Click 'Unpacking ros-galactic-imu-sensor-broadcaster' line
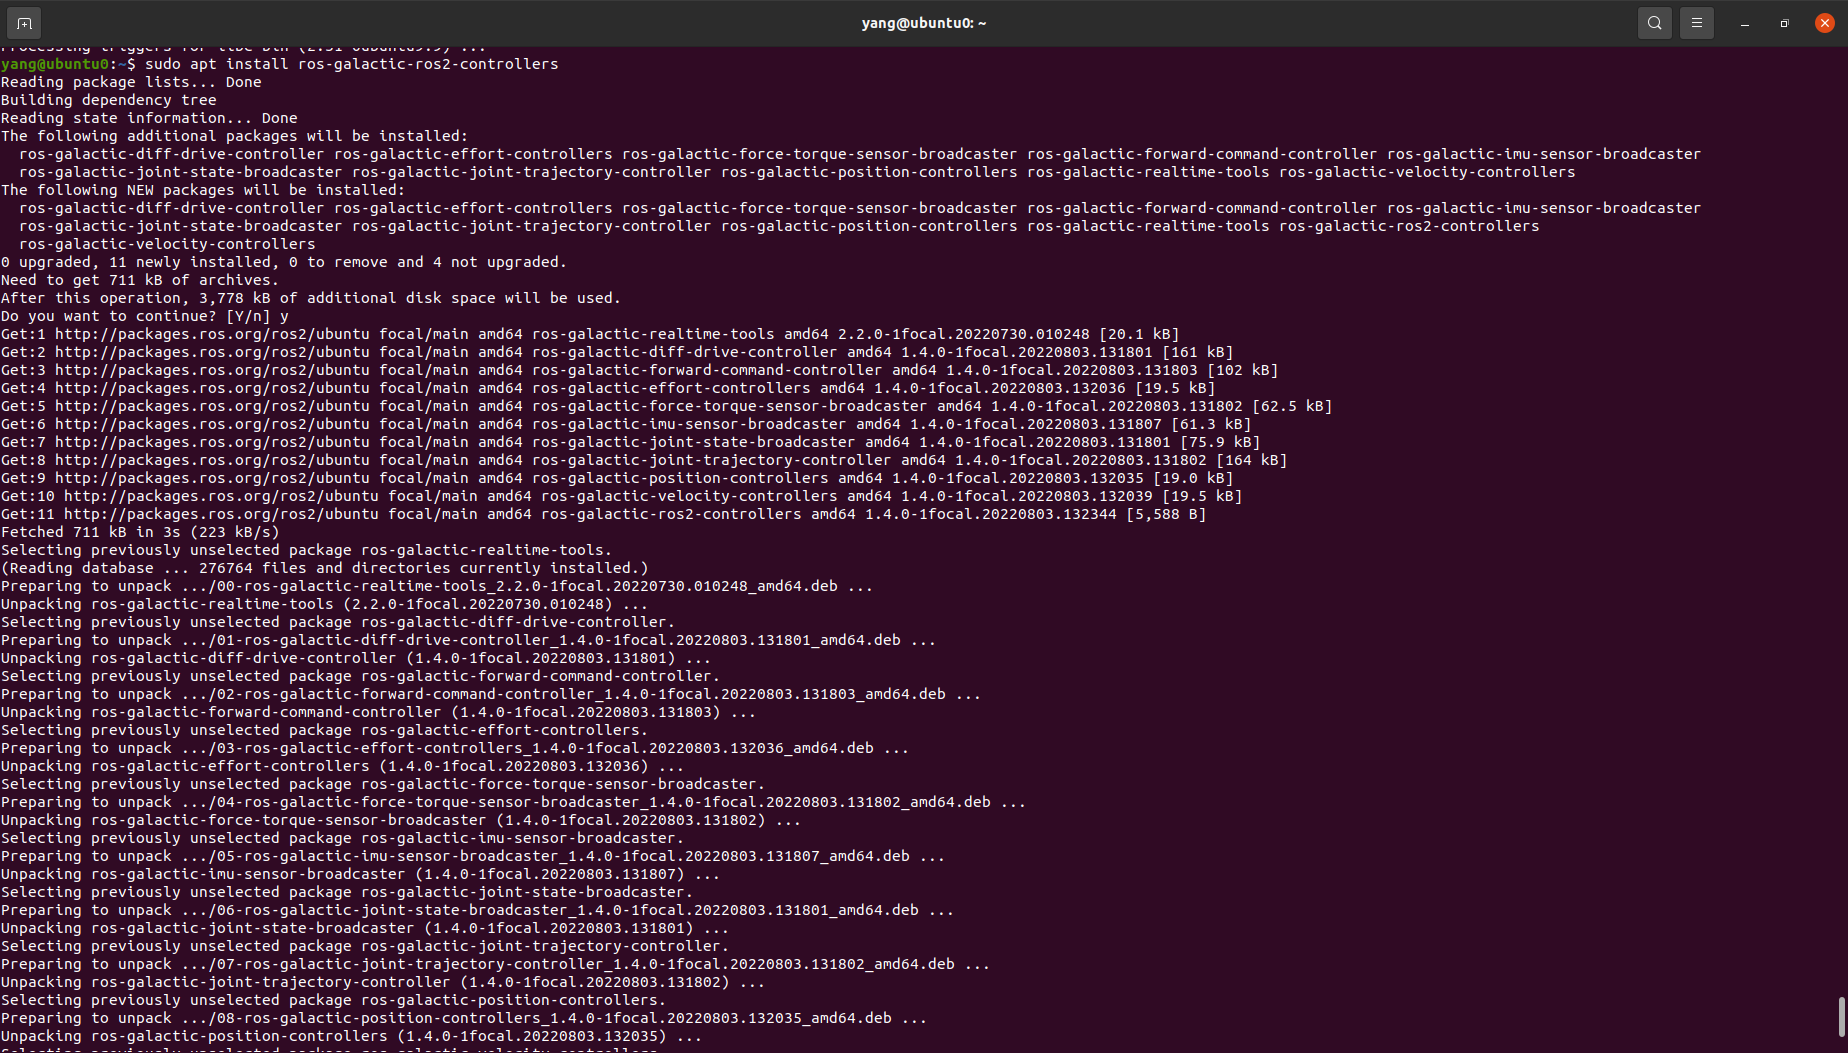 pos(361,874)
